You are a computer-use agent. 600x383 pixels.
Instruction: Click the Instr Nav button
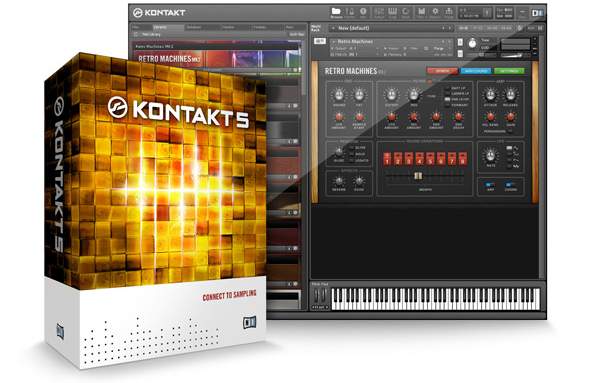(297, 34)
